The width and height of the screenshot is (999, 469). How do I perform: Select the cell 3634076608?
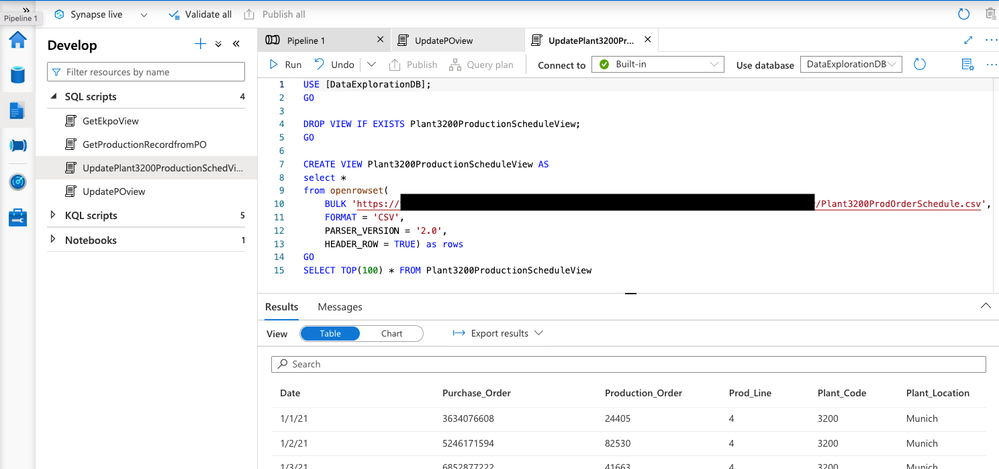coord(468,419)
